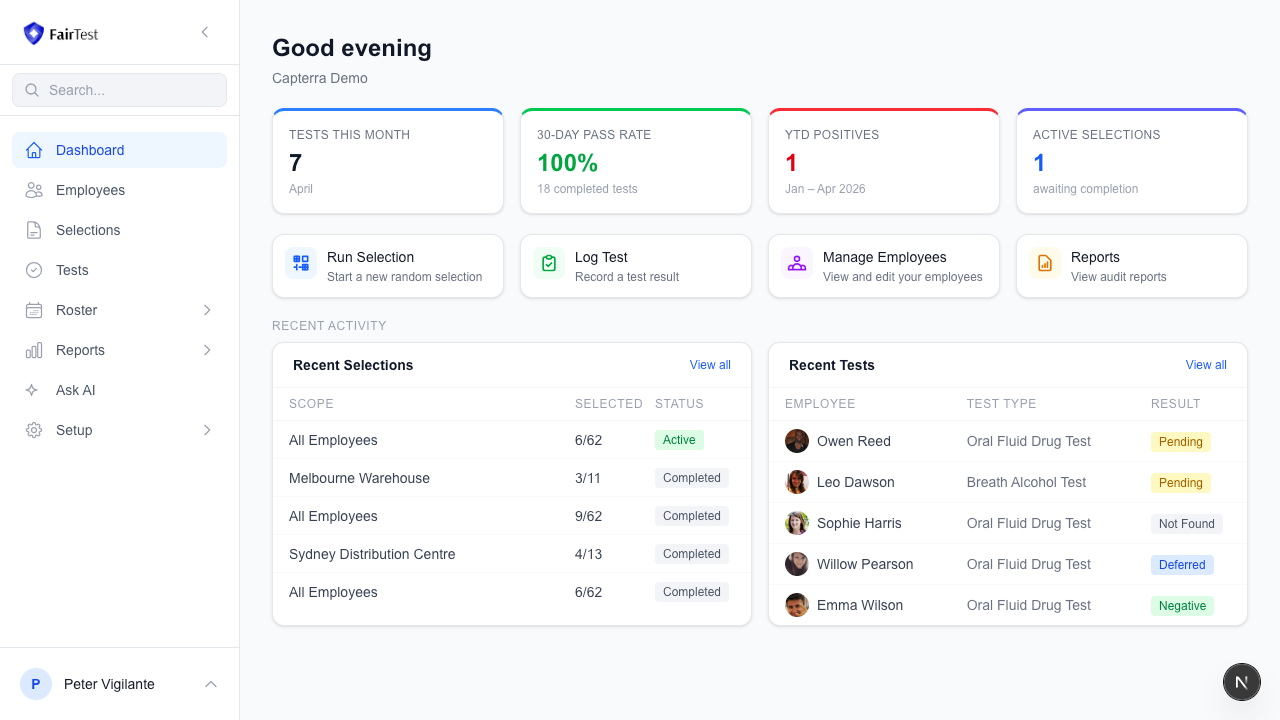Screen dimensions: 1280x720
Task: Expand the Setup submenu chevron
Action: [x=207, y=430]
